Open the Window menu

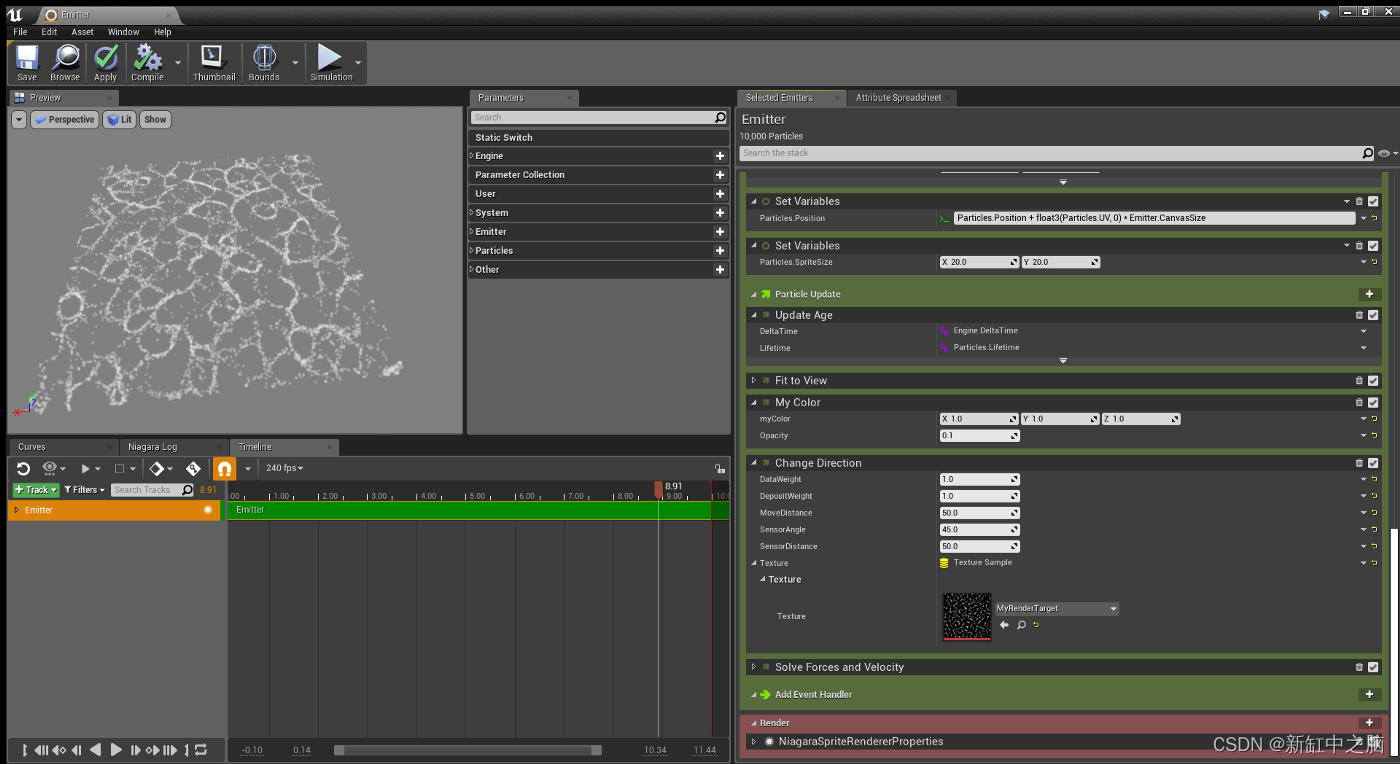tap(124, 32)
